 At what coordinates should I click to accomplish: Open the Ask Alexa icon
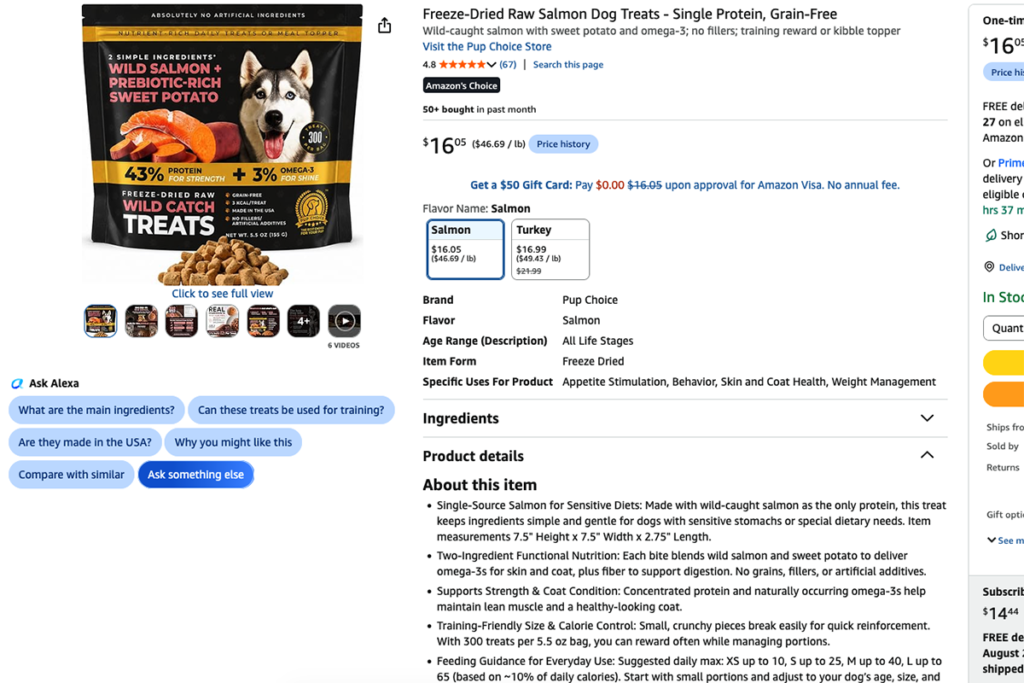pos(17,383)
